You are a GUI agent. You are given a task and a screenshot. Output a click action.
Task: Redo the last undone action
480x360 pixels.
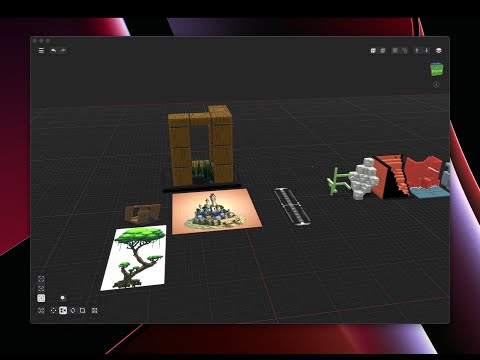[x=63, y=51]
